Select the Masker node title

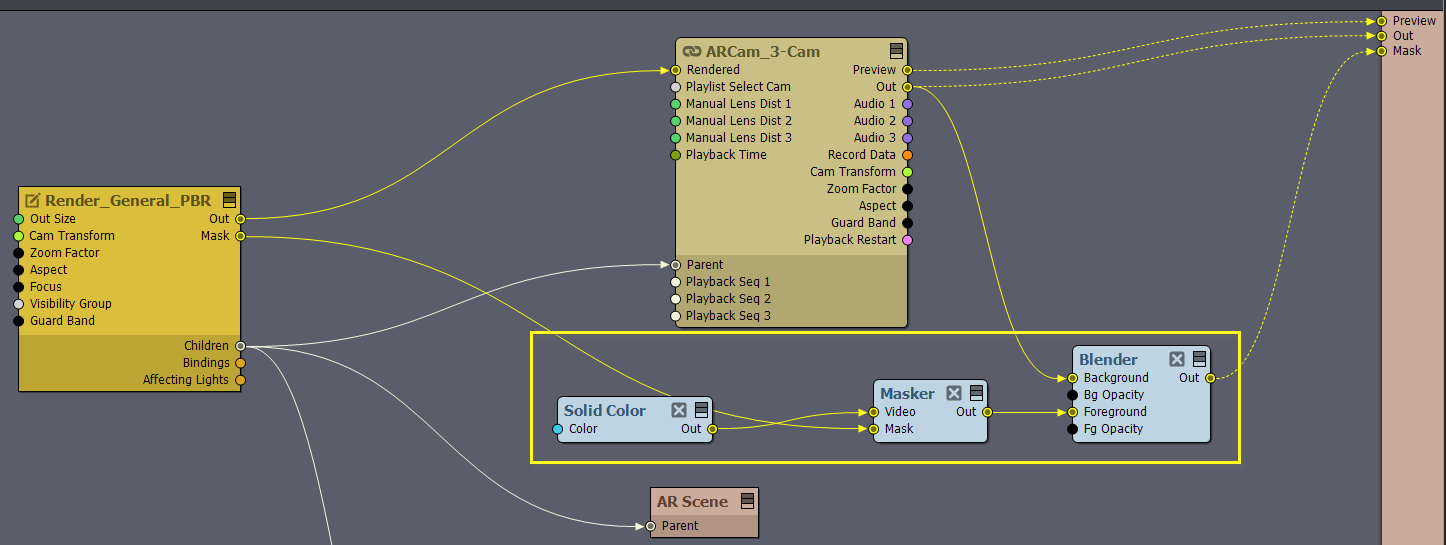[x=907, y=393]
